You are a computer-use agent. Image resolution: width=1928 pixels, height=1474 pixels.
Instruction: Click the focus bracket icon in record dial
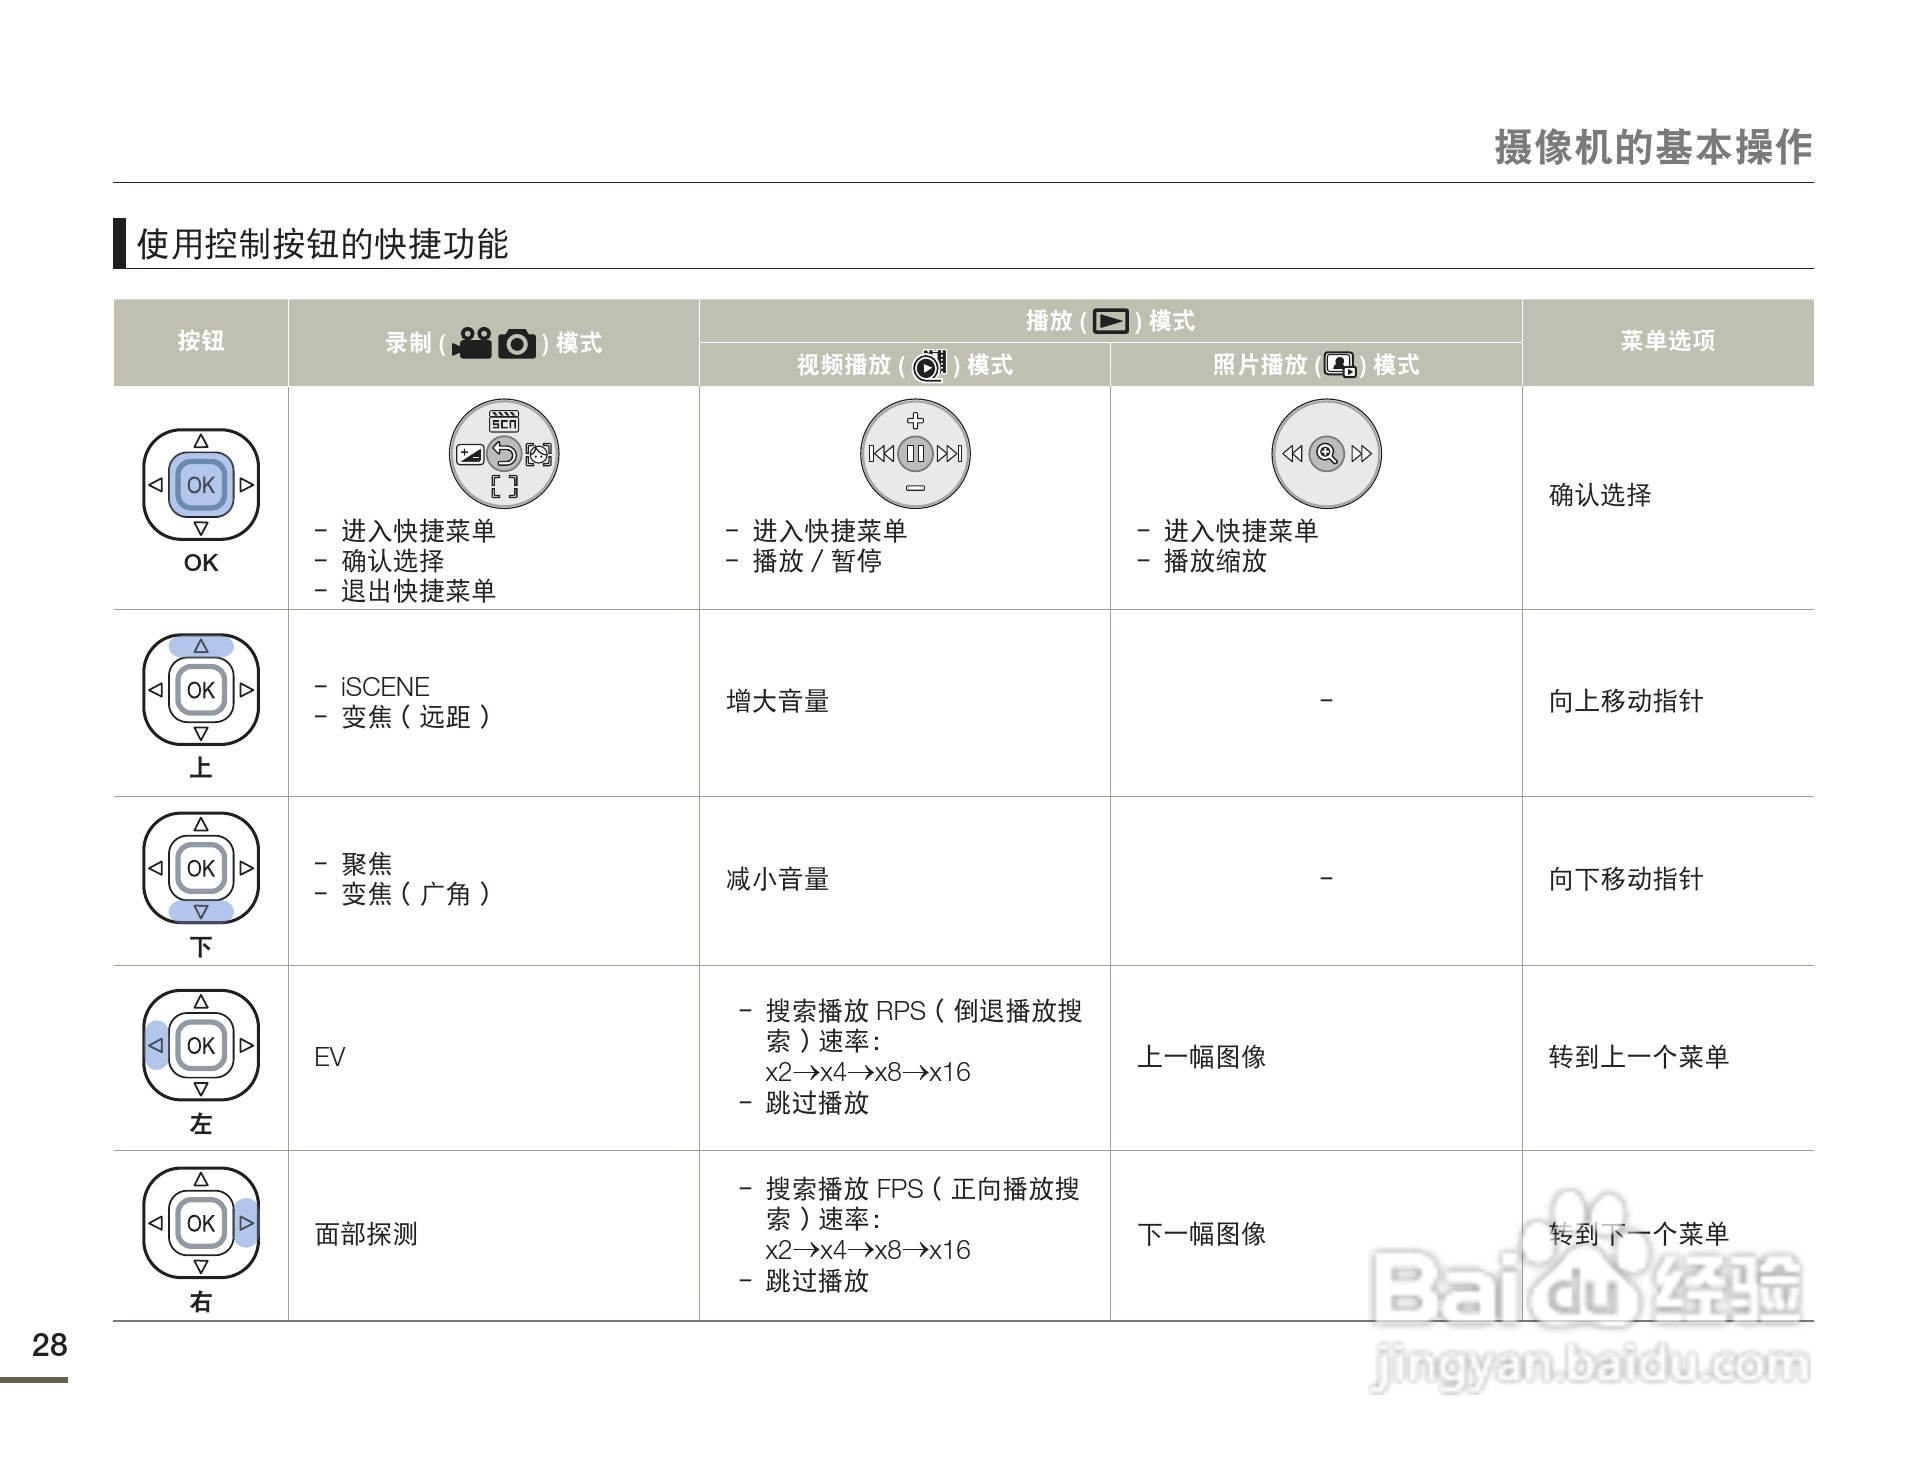click(504, 487)
